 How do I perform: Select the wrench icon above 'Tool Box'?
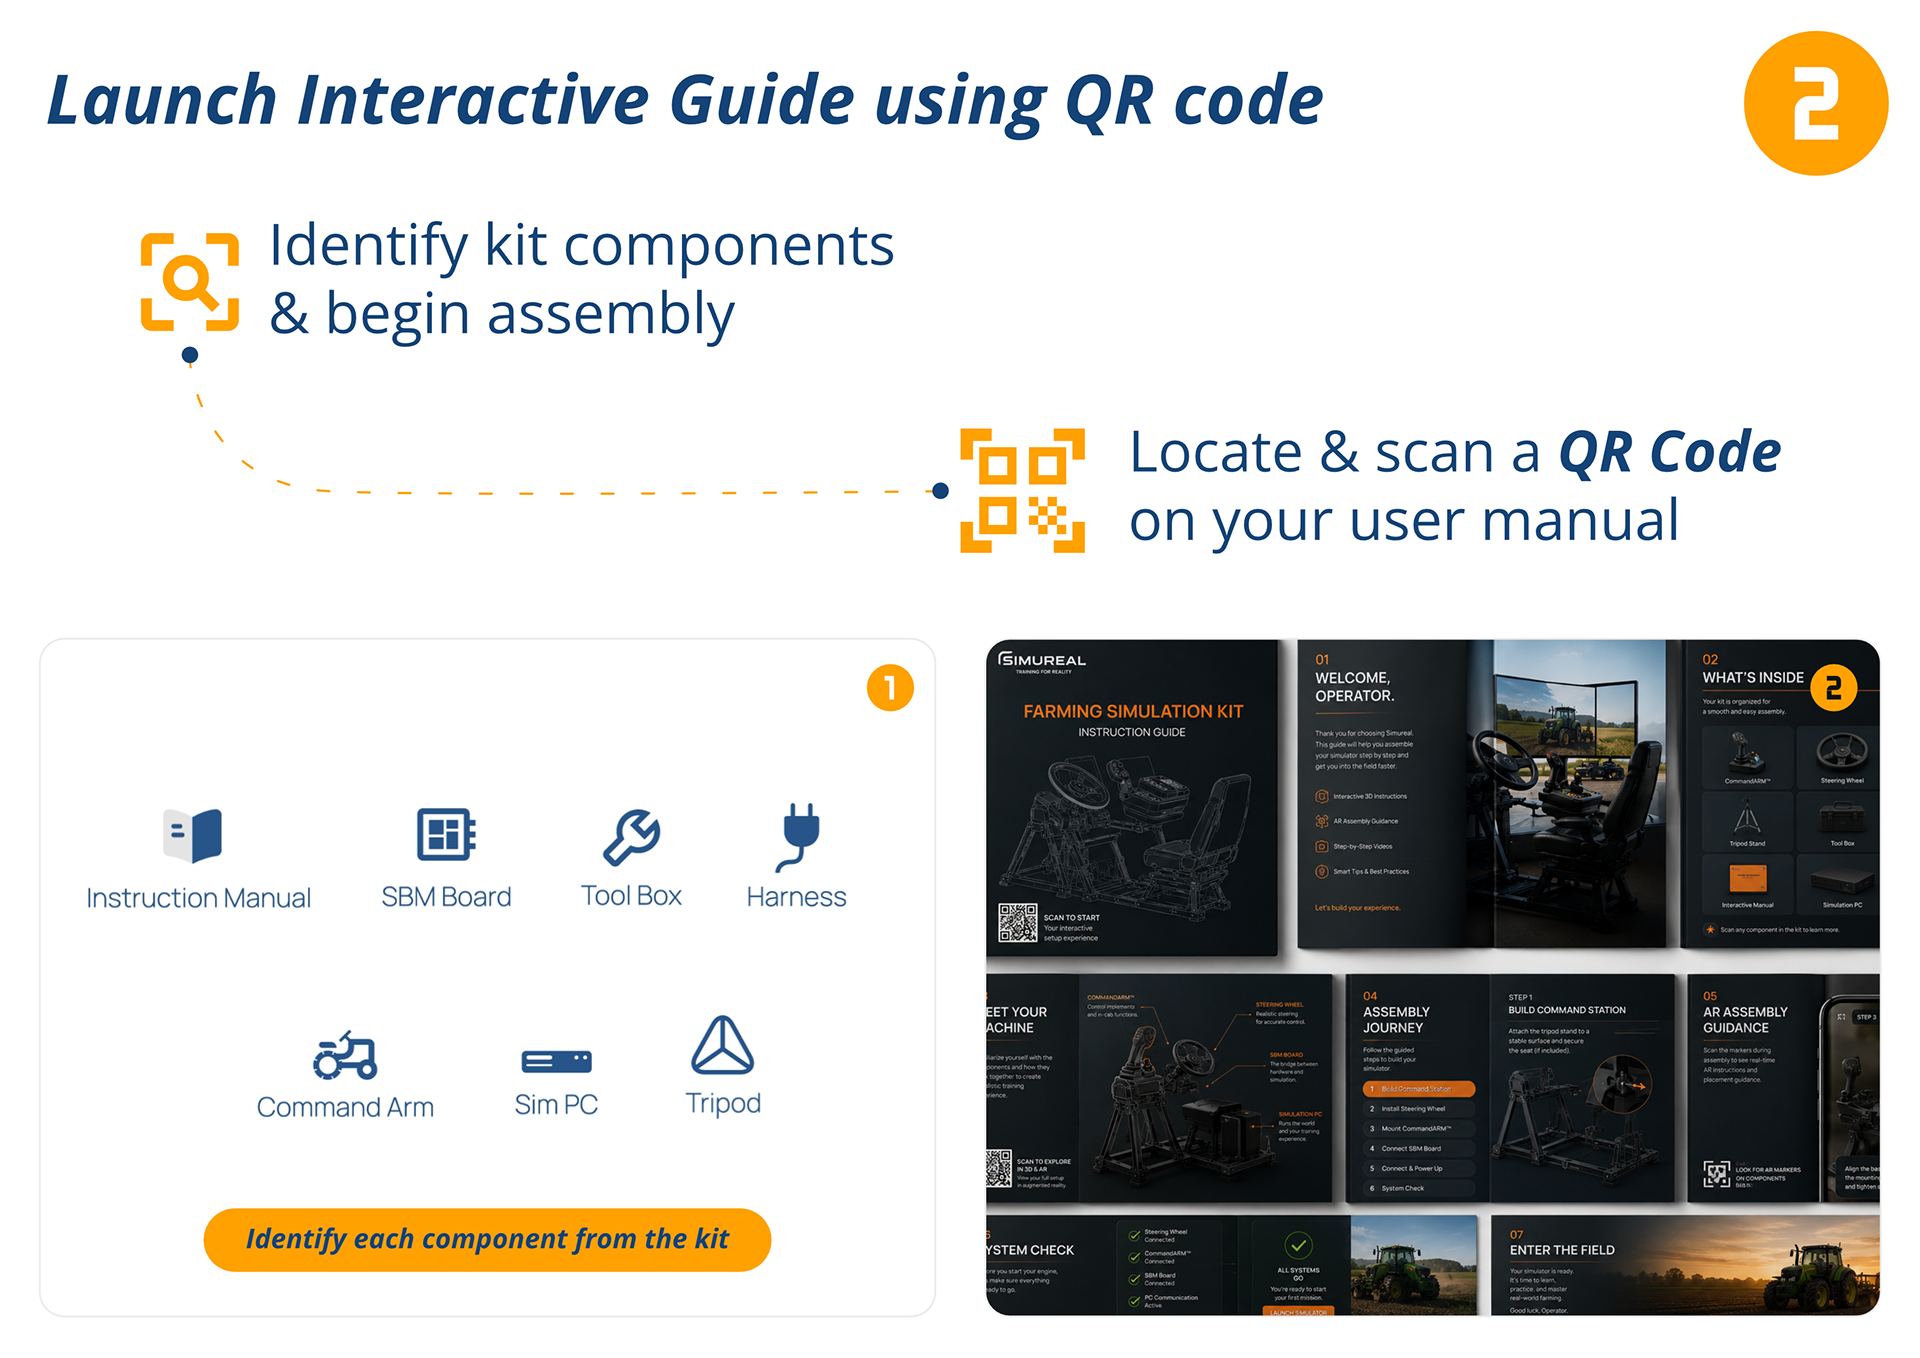[632, 836]
